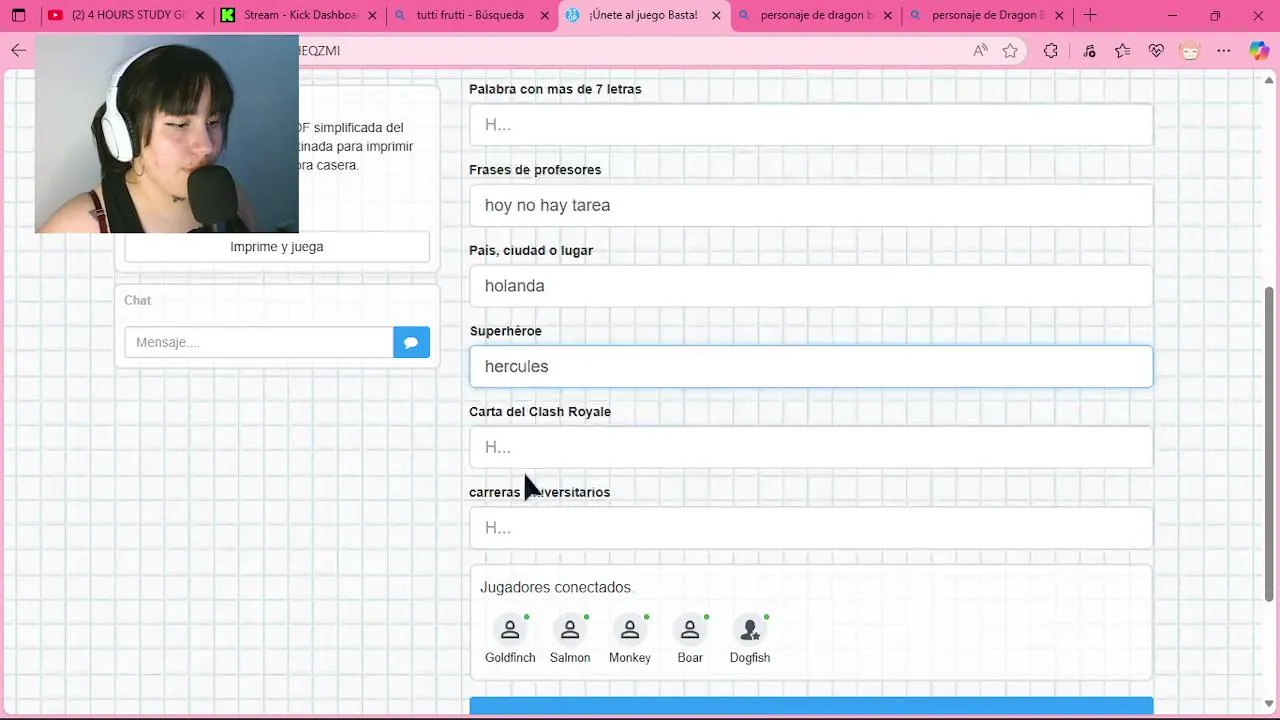
Task: Click the Palabra con mas de 7 letras label
Action: (555, 89)
